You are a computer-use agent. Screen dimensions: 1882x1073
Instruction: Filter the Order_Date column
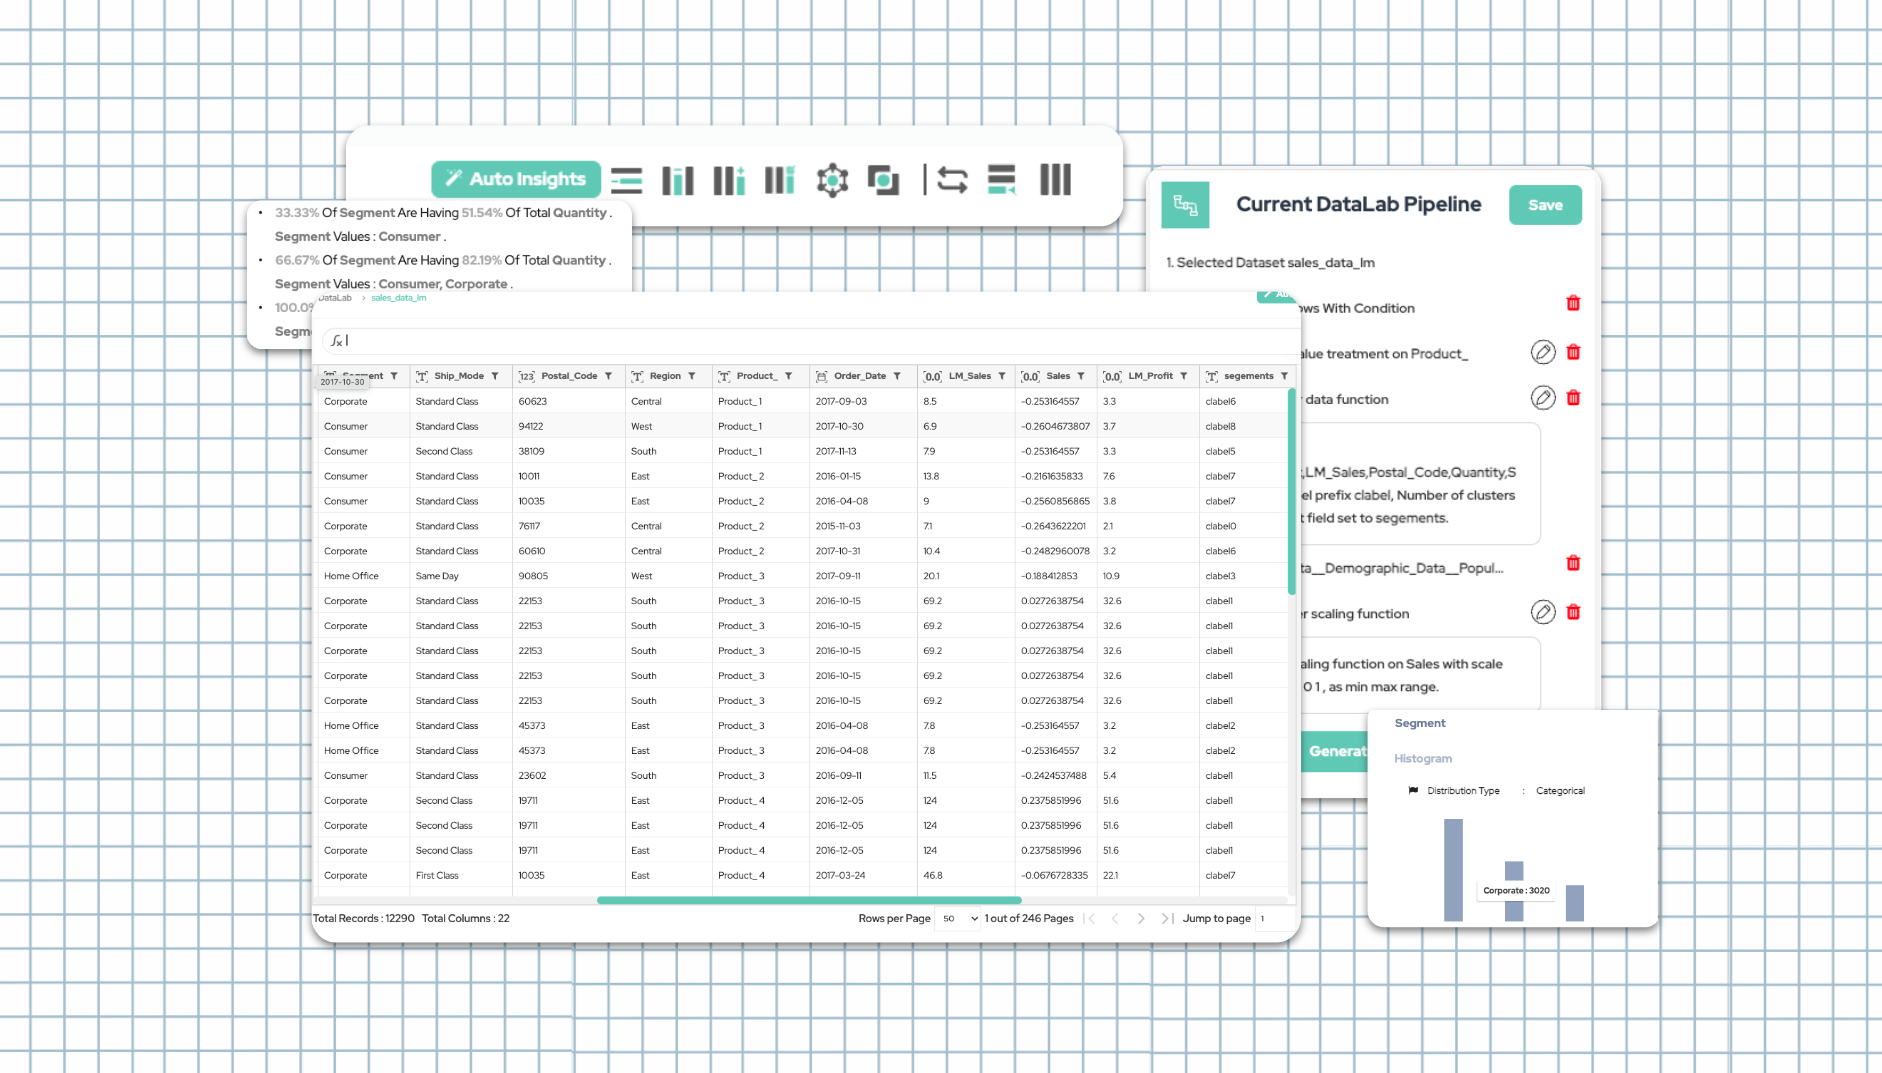[897, 376]
